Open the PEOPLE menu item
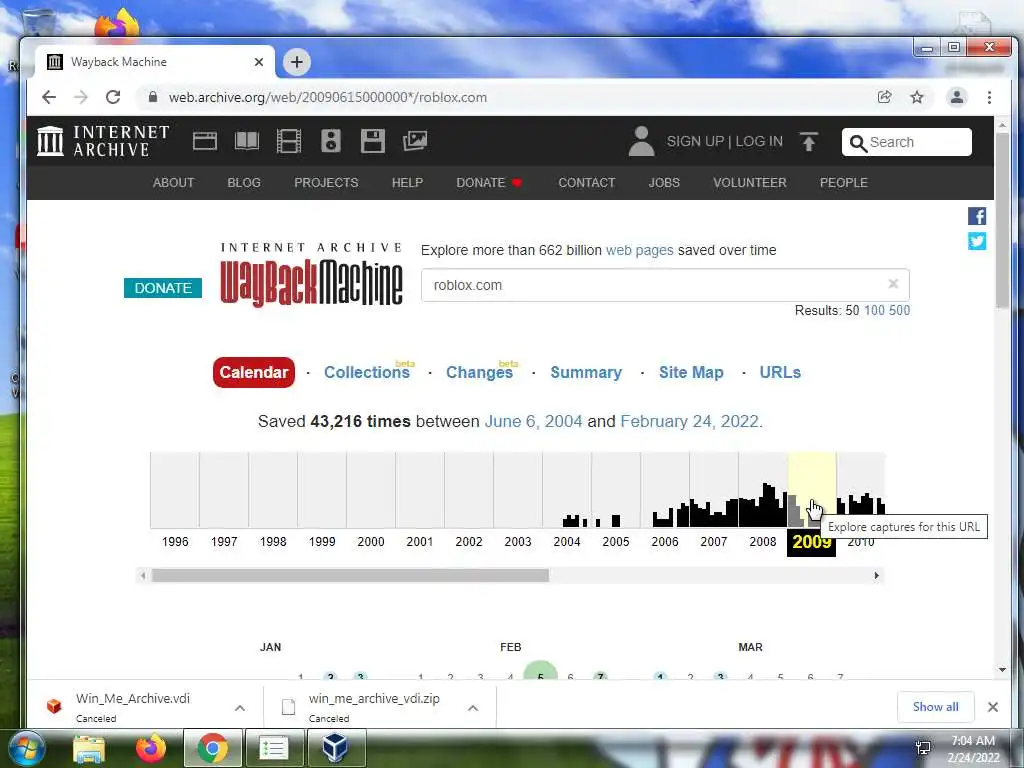The height and width of the screenshot is (768, 1024). tap(843, 183)
